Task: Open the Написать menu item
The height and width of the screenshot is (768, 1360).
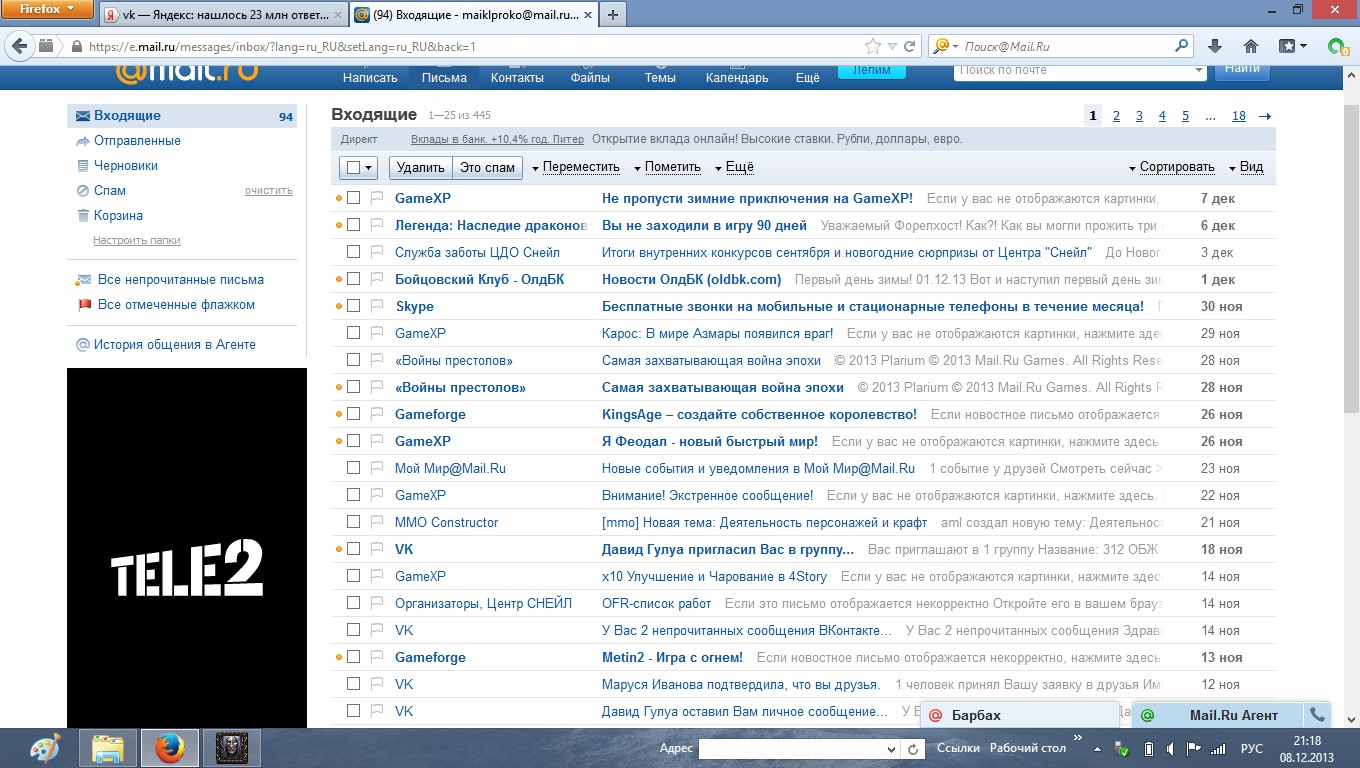Action: point(370,78)
